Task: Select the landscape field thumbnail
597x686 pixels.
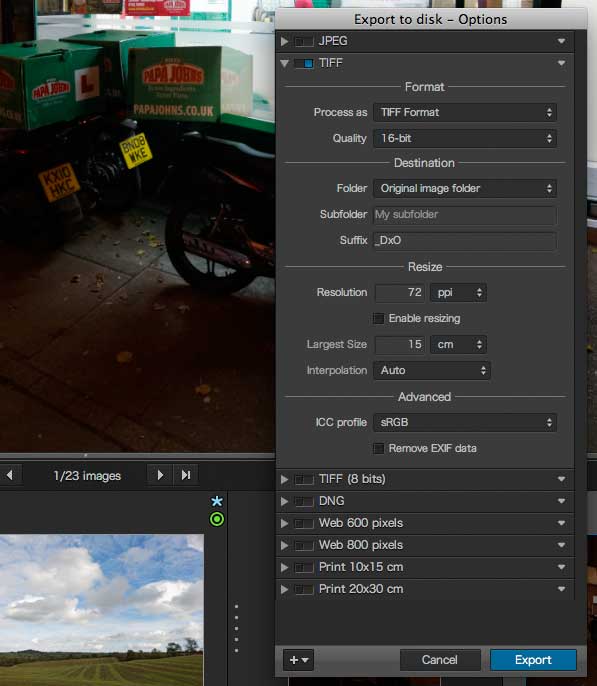Action: point(101,610)
